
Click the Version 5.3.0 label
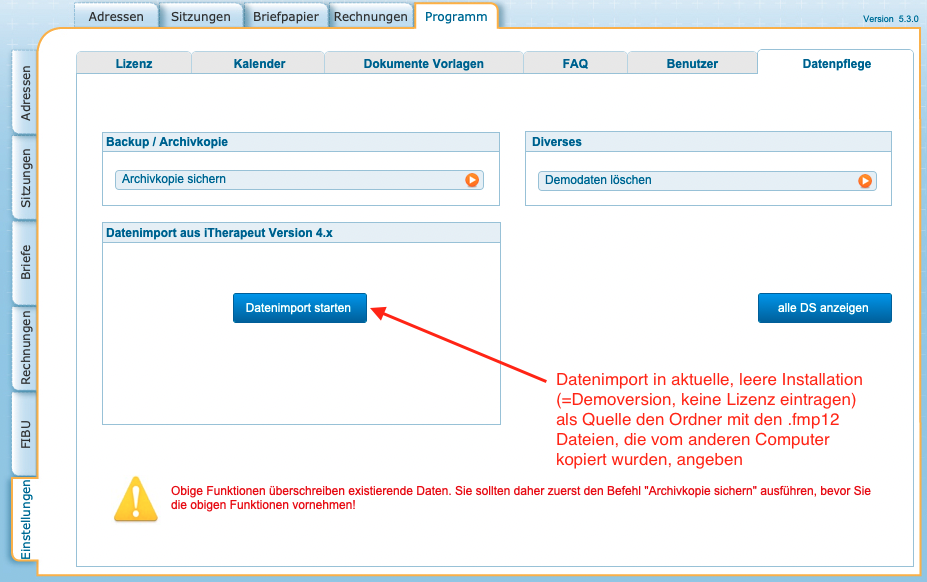coord(890,19)
